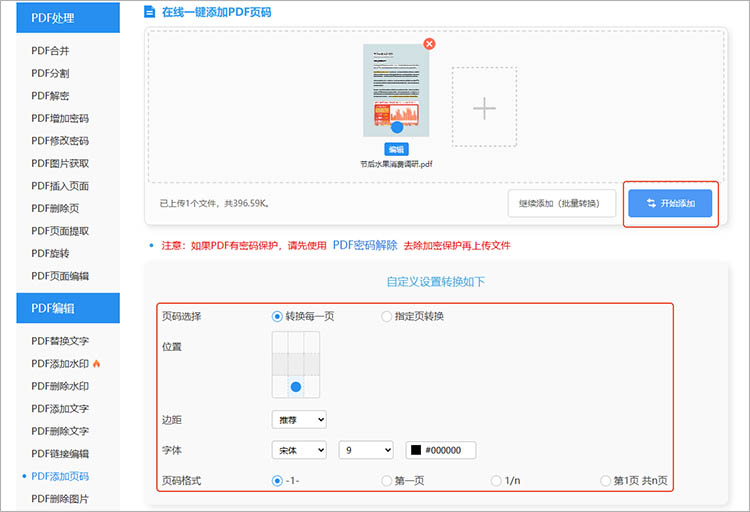Open PDF旋转 in sidebar
The height and width of the screenshot is (512, 750).
pos(50,253)
